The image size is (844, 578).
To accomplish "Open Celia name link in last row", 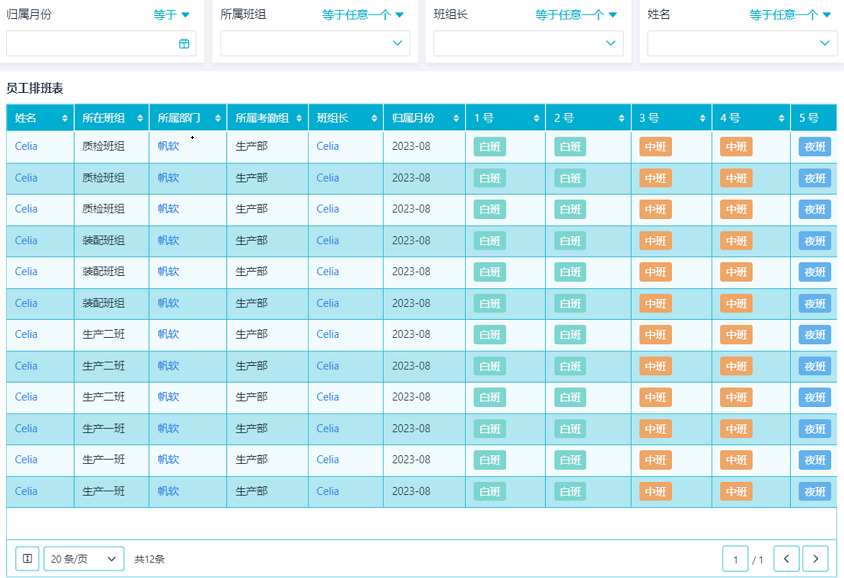I will (26, 491).
